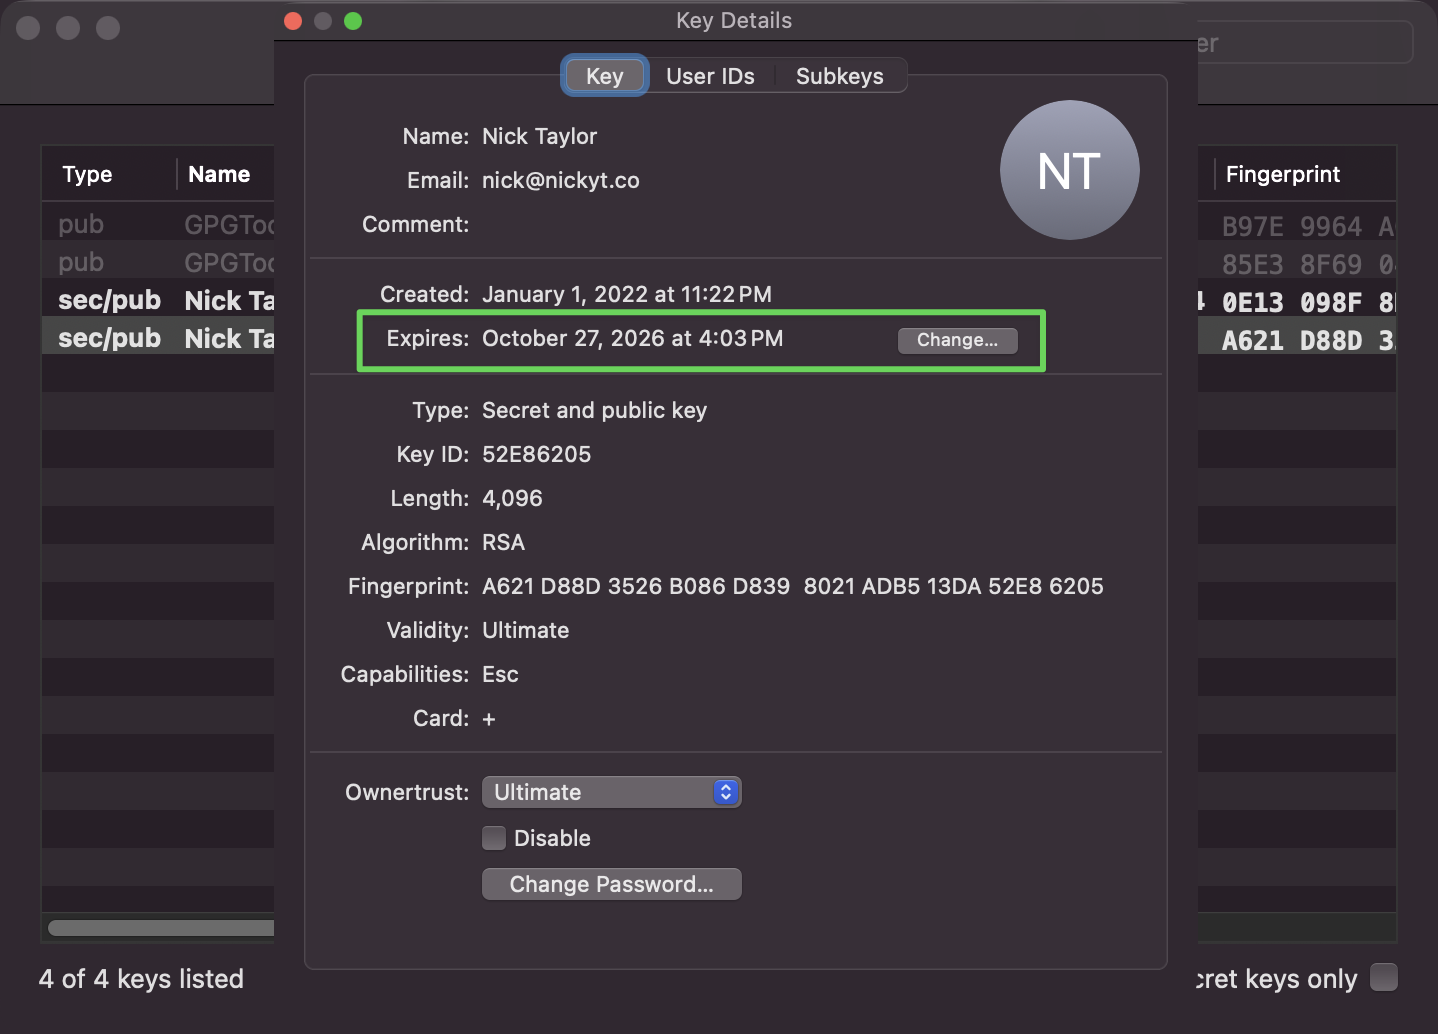Sort the key list by Type column

pyautogui.click(x=88, y=174)
